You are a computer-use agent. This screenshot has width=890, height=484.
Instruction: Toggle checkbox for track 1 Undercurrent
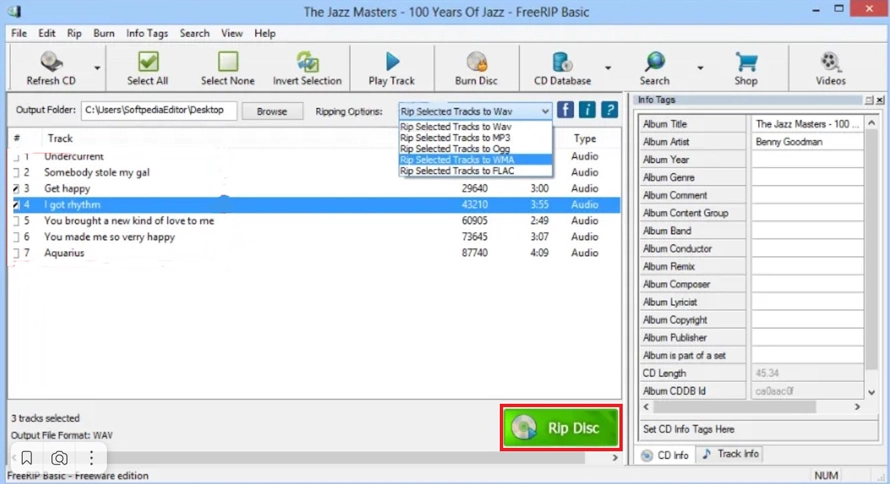[16, 157]
